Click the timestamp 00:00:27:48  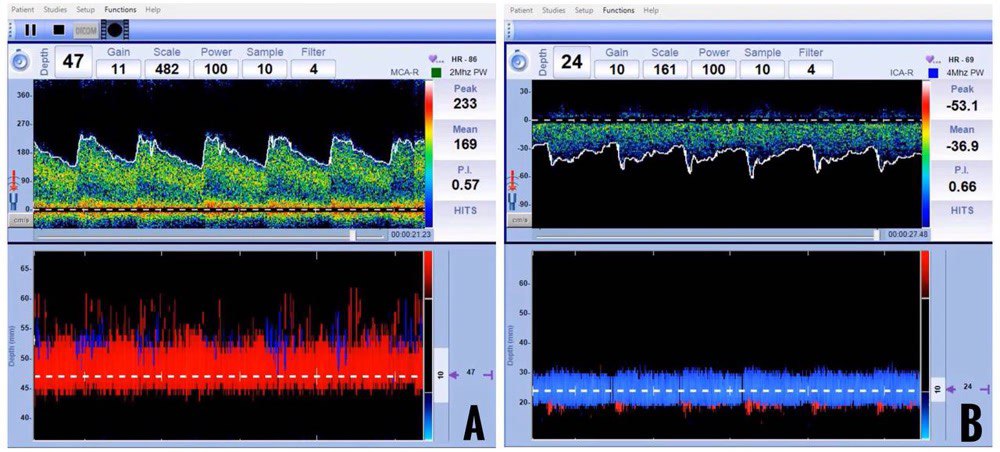pos(907,235)
